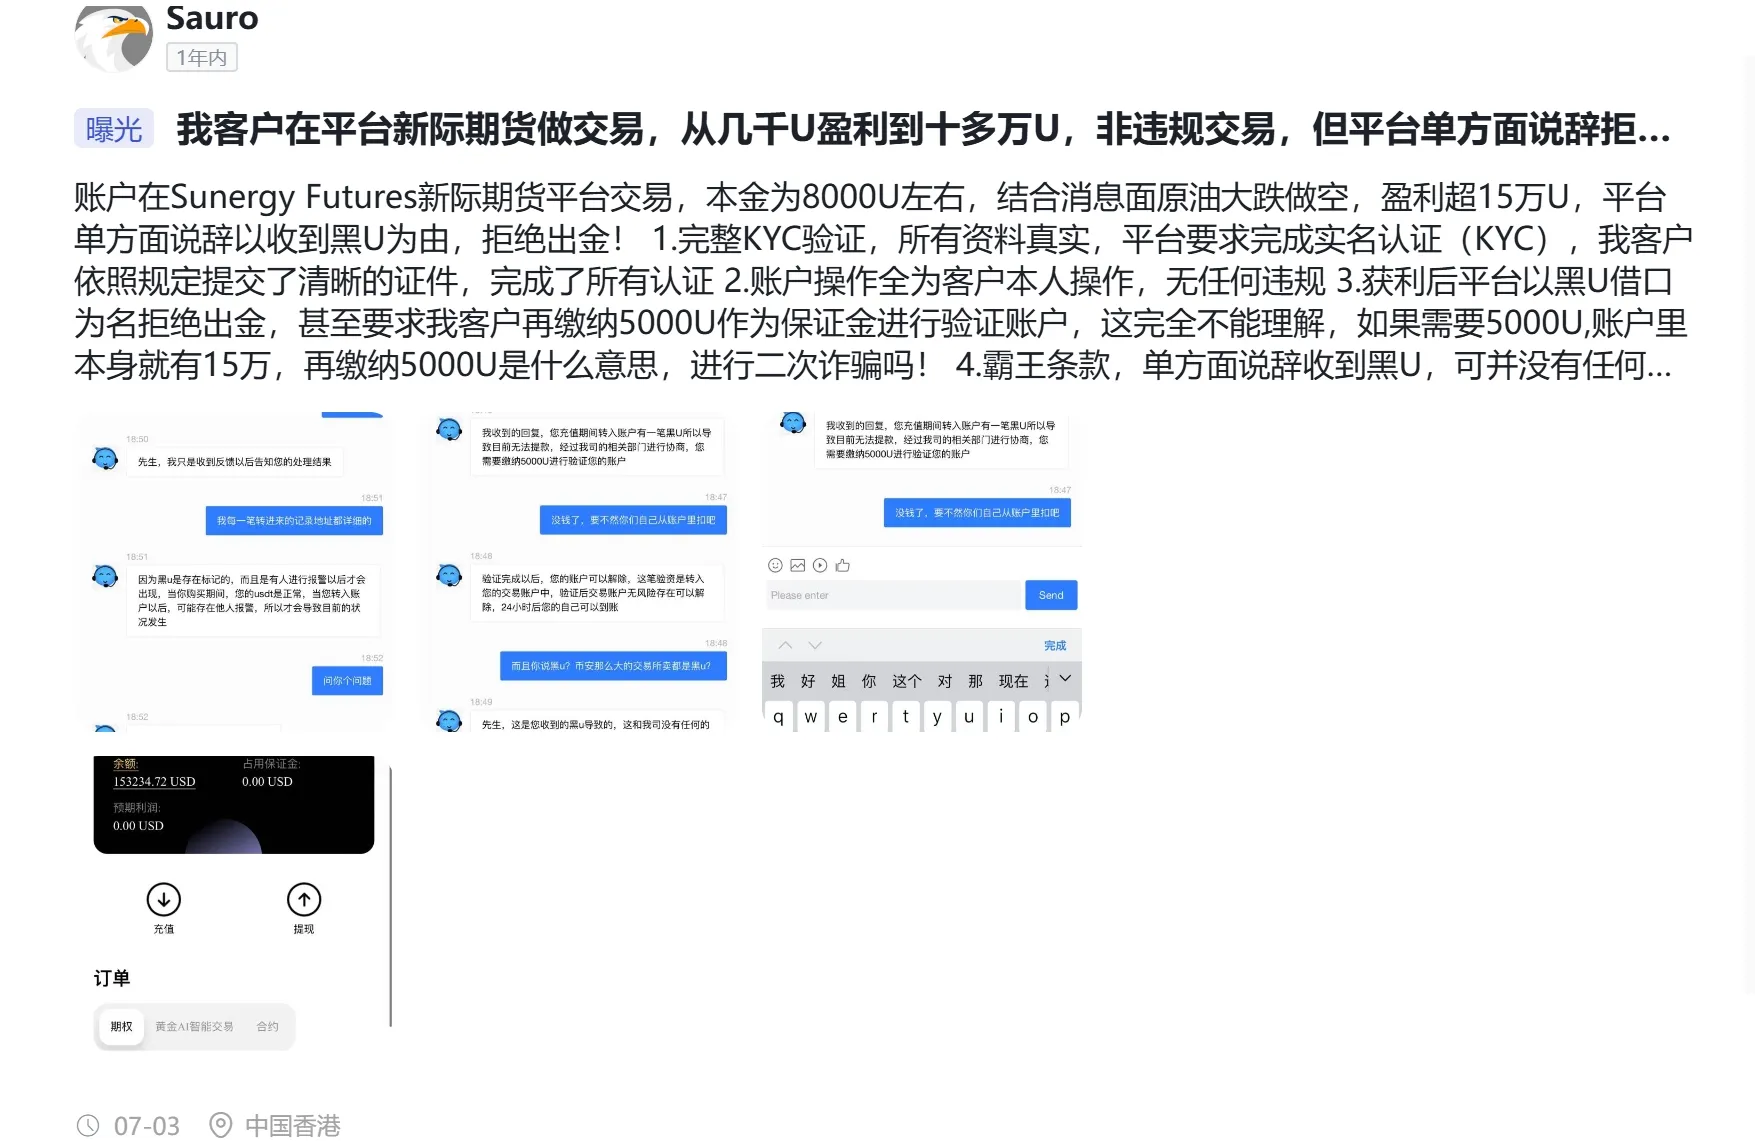Click the post date "07-03"
The width and height of the screenshot is (1755, 1141).
(x=147, y=1126)
